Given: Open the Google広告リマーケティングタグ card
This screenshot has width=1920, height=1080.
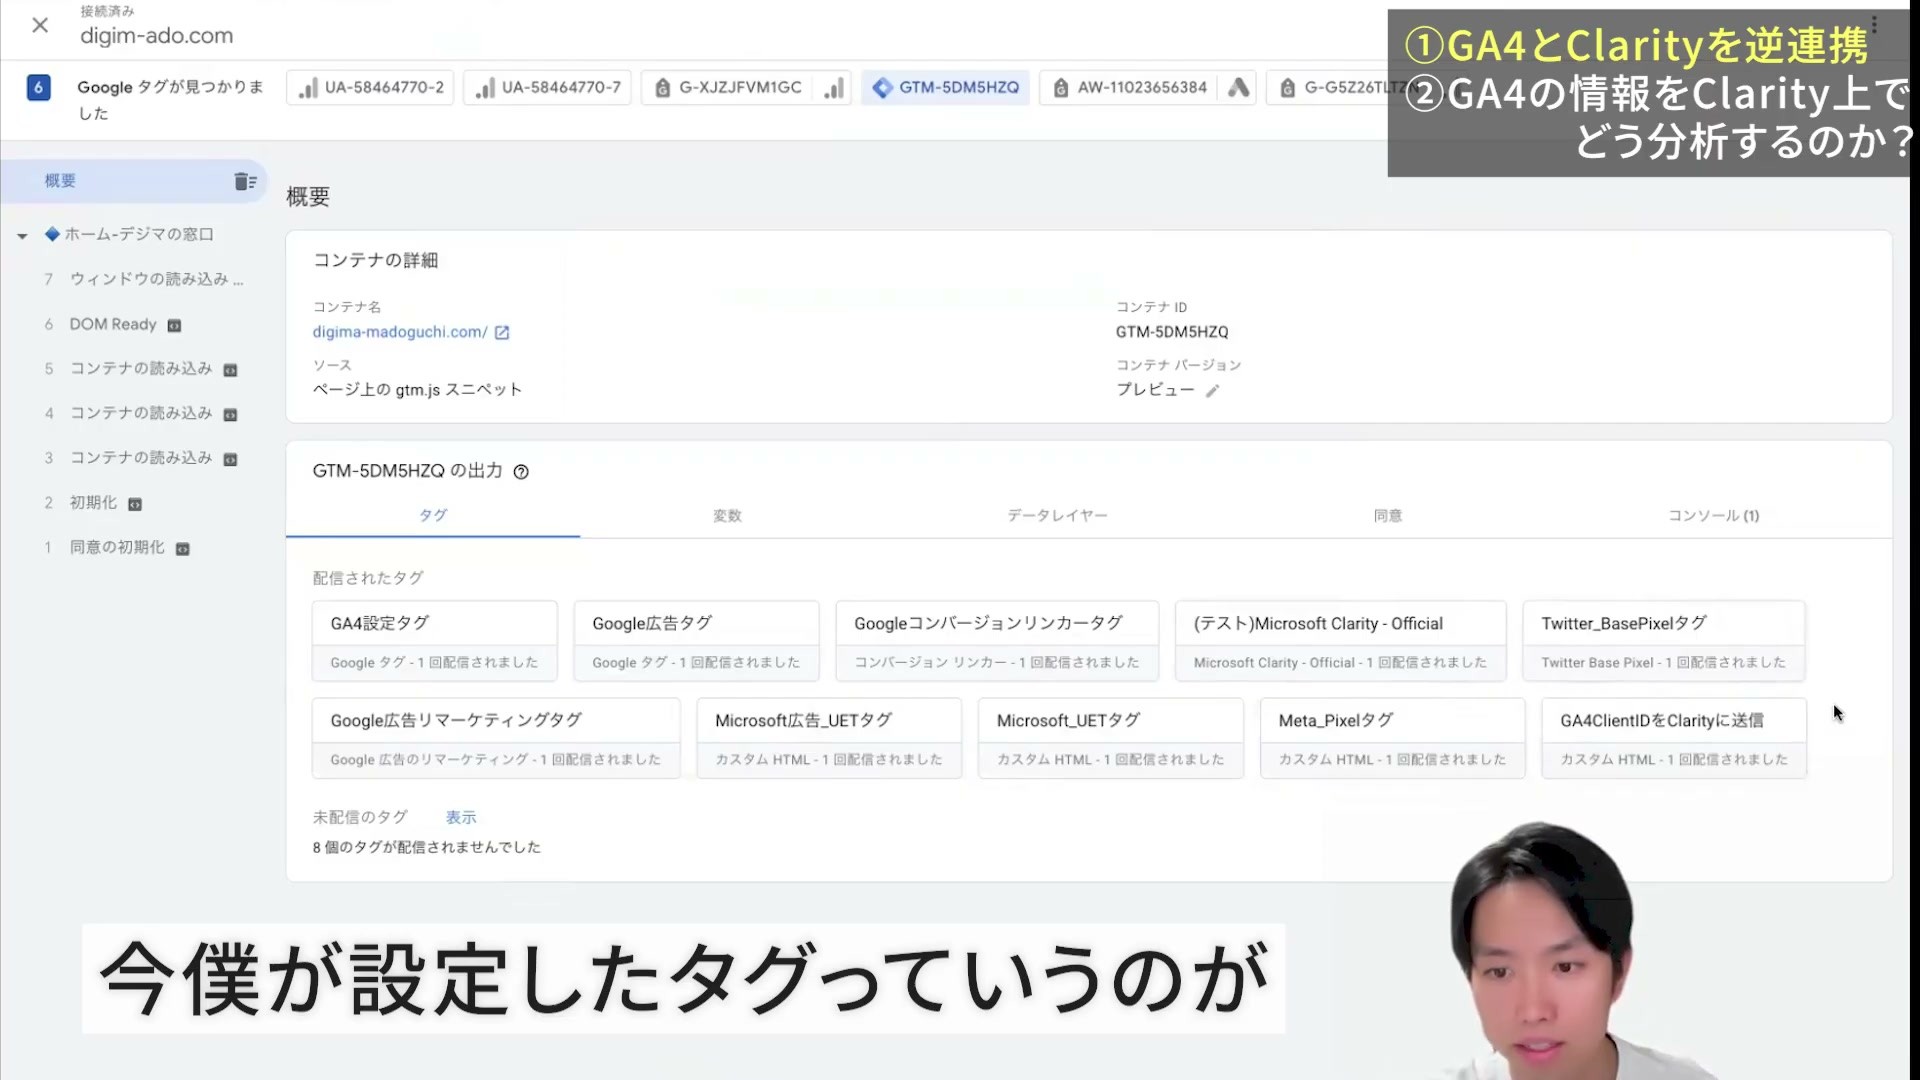Looking at the screenshot, I should [x=496, y=738].
